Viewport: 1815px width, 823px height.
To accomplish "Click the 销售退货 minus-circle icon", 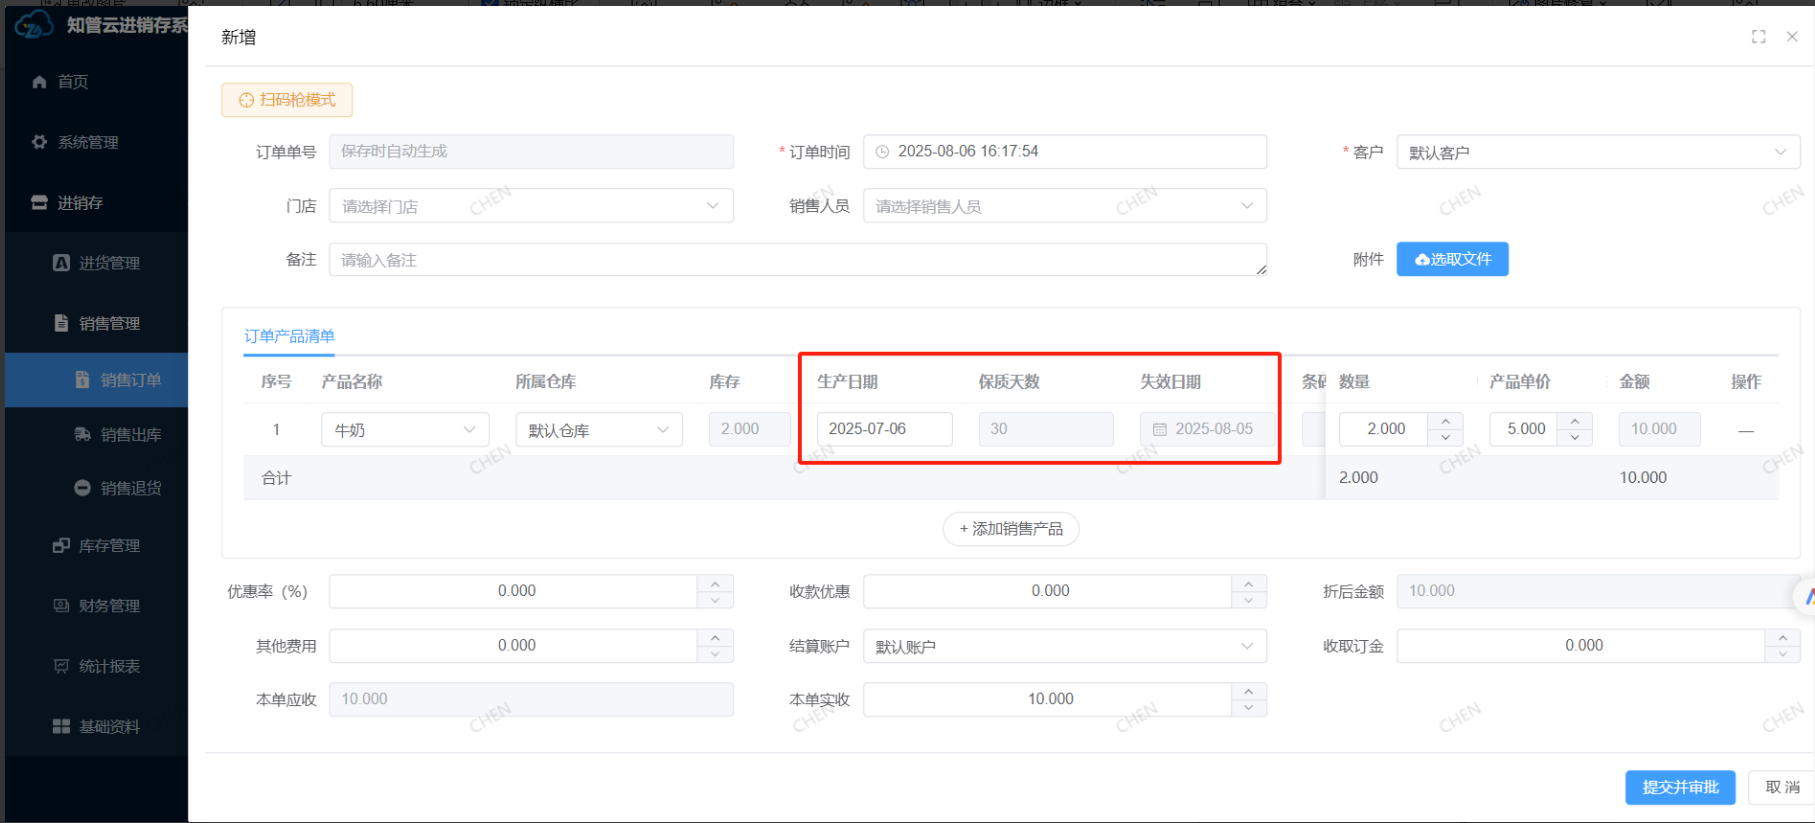I will coord(83,488).
